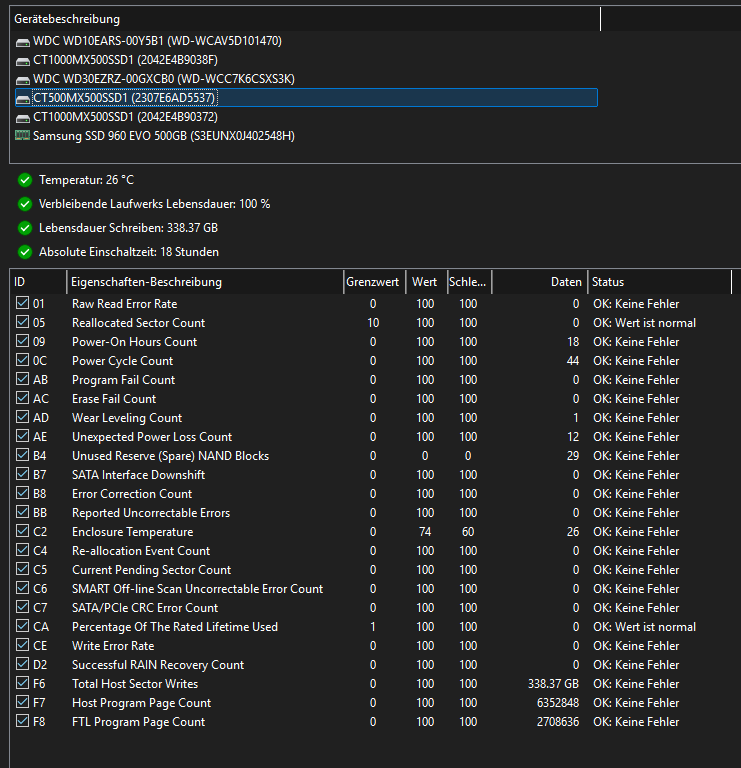Screen dimensions: 741x768
Task: Select row 'Current Pending Sector Count'
Action: (x=372, y=570)
